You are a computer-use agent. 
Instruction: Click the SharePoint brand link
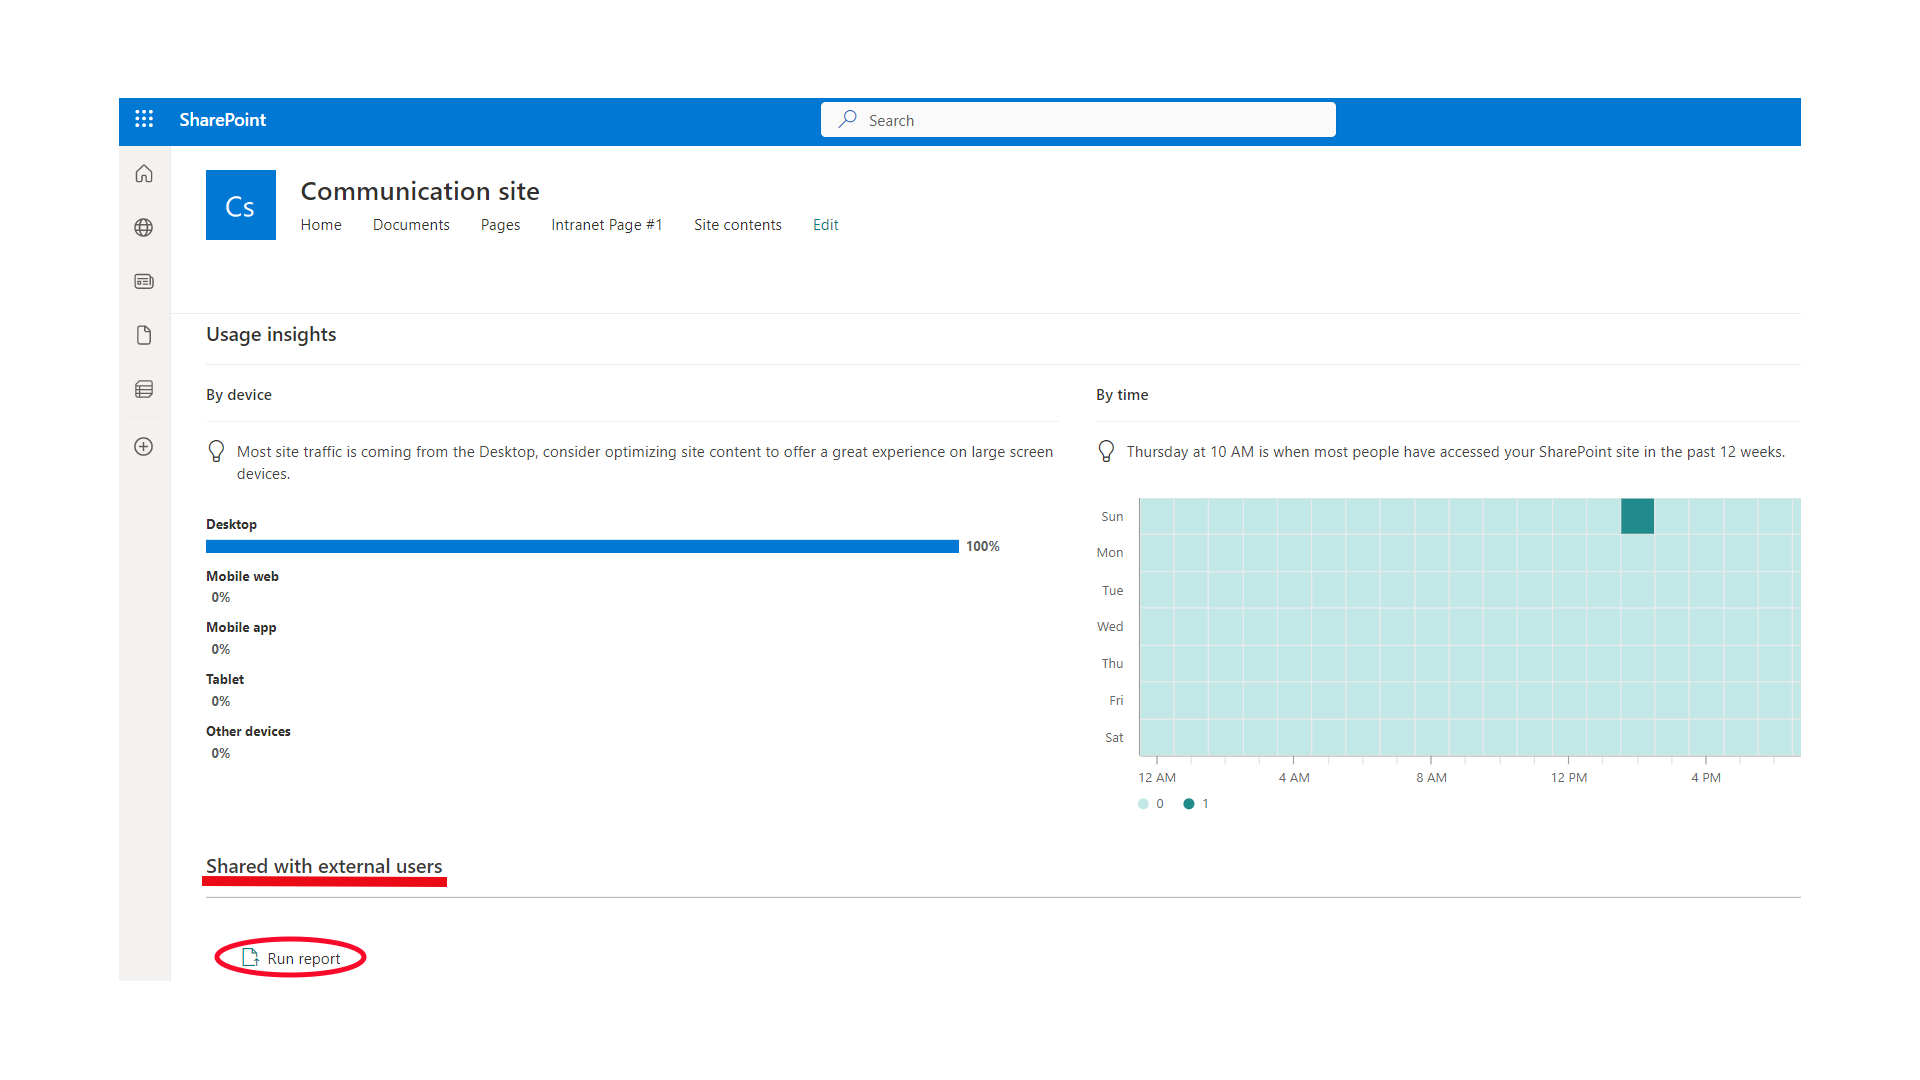pyautogui.click(x=222, y=120)
